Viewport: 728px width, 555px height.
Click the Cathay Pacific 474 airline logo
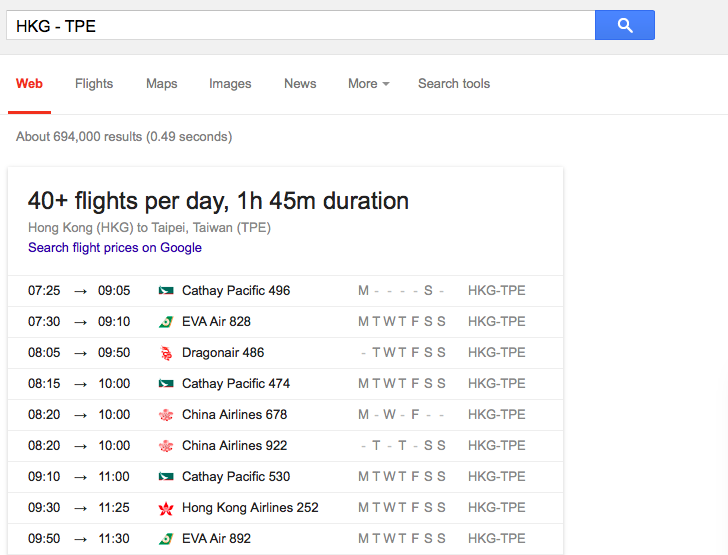[166, 384]
